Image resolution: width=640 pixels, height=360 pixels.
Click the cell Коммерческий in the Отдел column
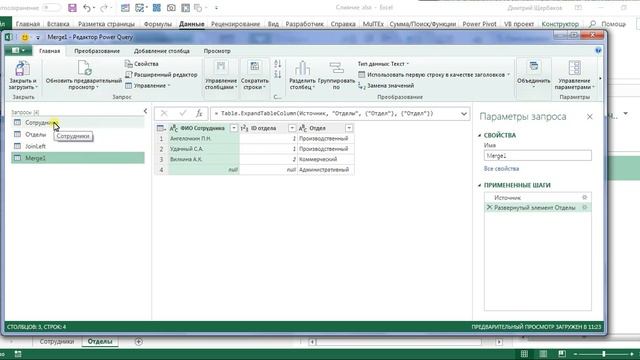tap(326, 159)
